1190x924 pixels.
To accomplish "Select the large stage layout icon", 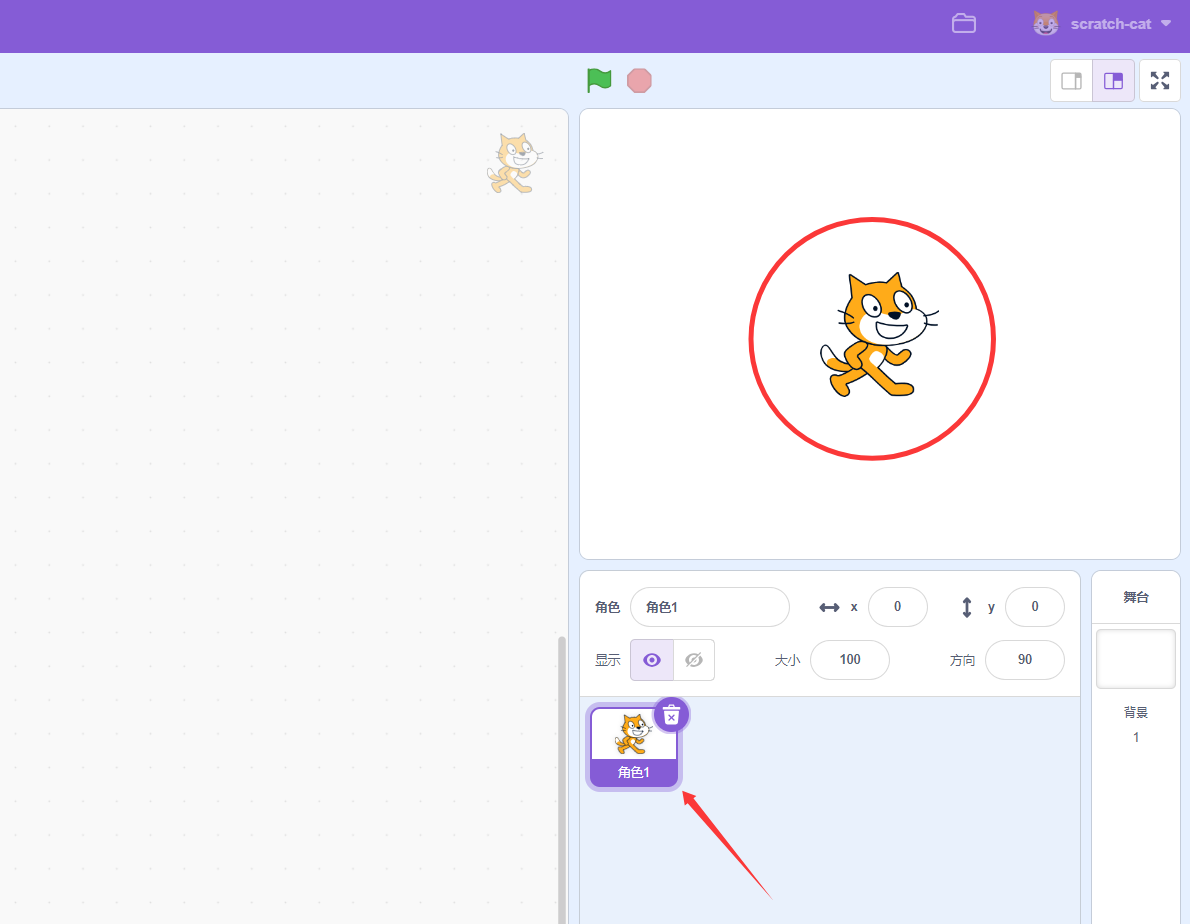I will (x=1113, y=80).
